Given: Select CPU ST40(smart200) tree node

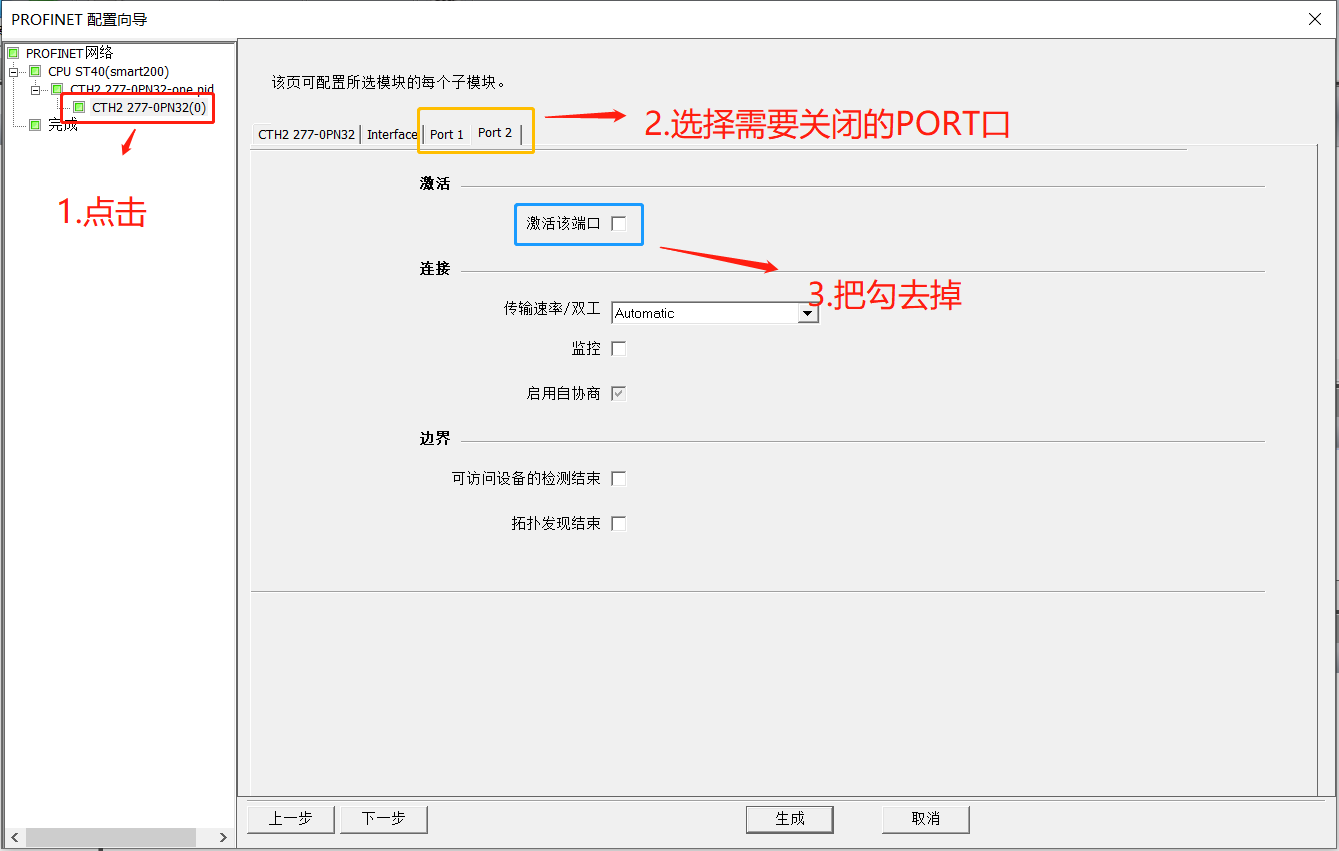Looking at the screenshot, I should [x=108, y=71].
